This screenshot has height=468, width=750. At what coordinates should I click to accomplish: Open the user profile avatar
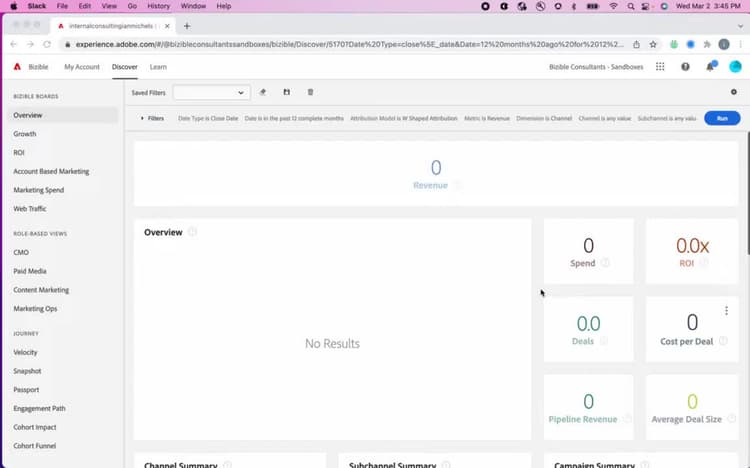(735, 67)
